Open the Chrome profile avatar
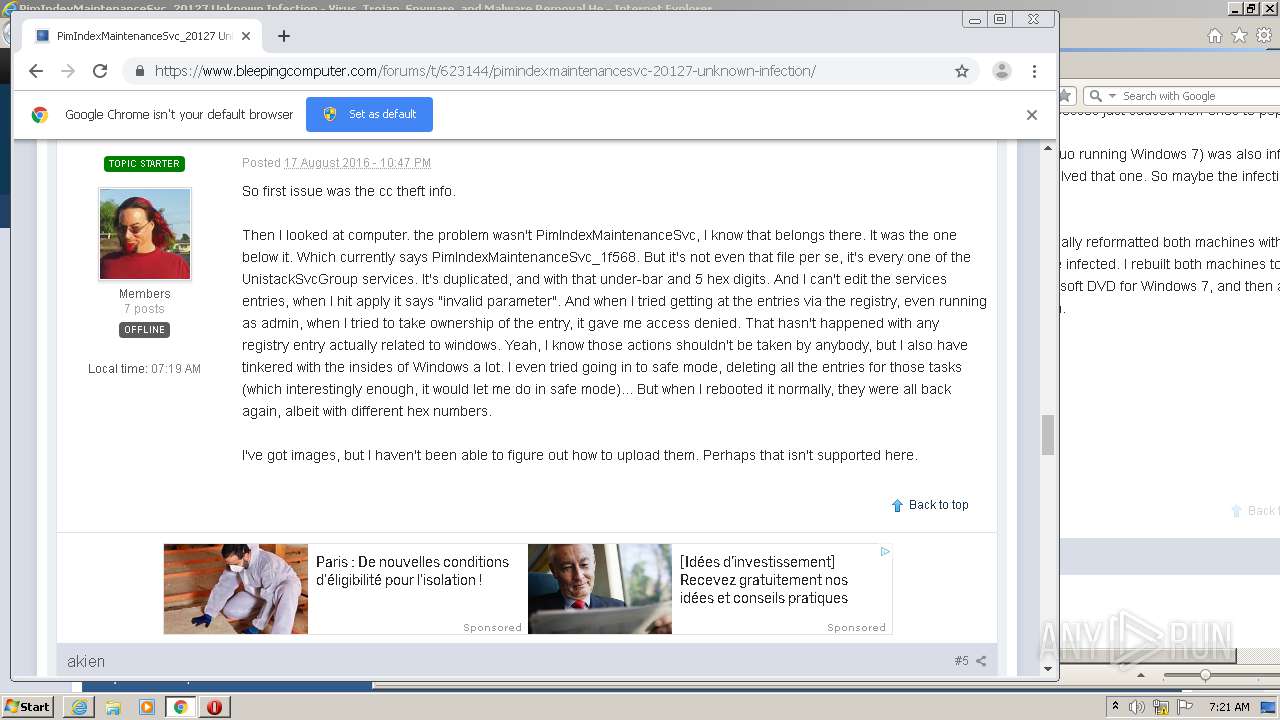This screenshot has width=1280, height=720. click(1001, 71)
